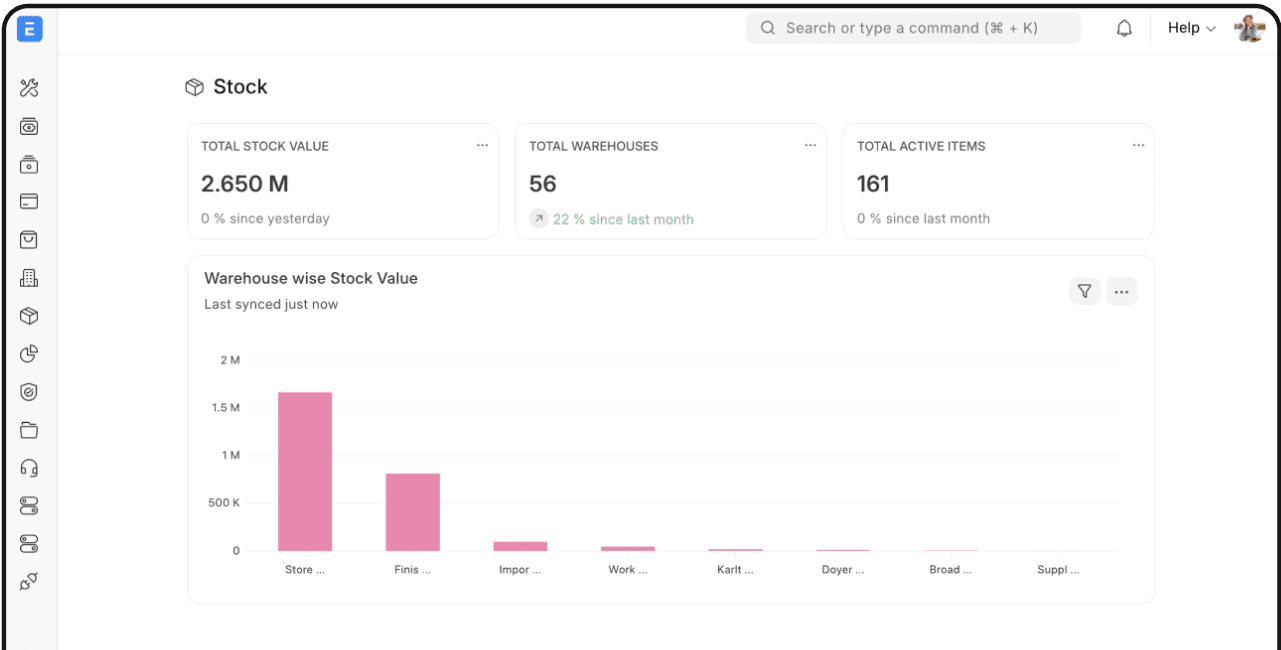Click the headset support sidebar icon
Screen dimensions: 1281x650
tap(29, 468)
